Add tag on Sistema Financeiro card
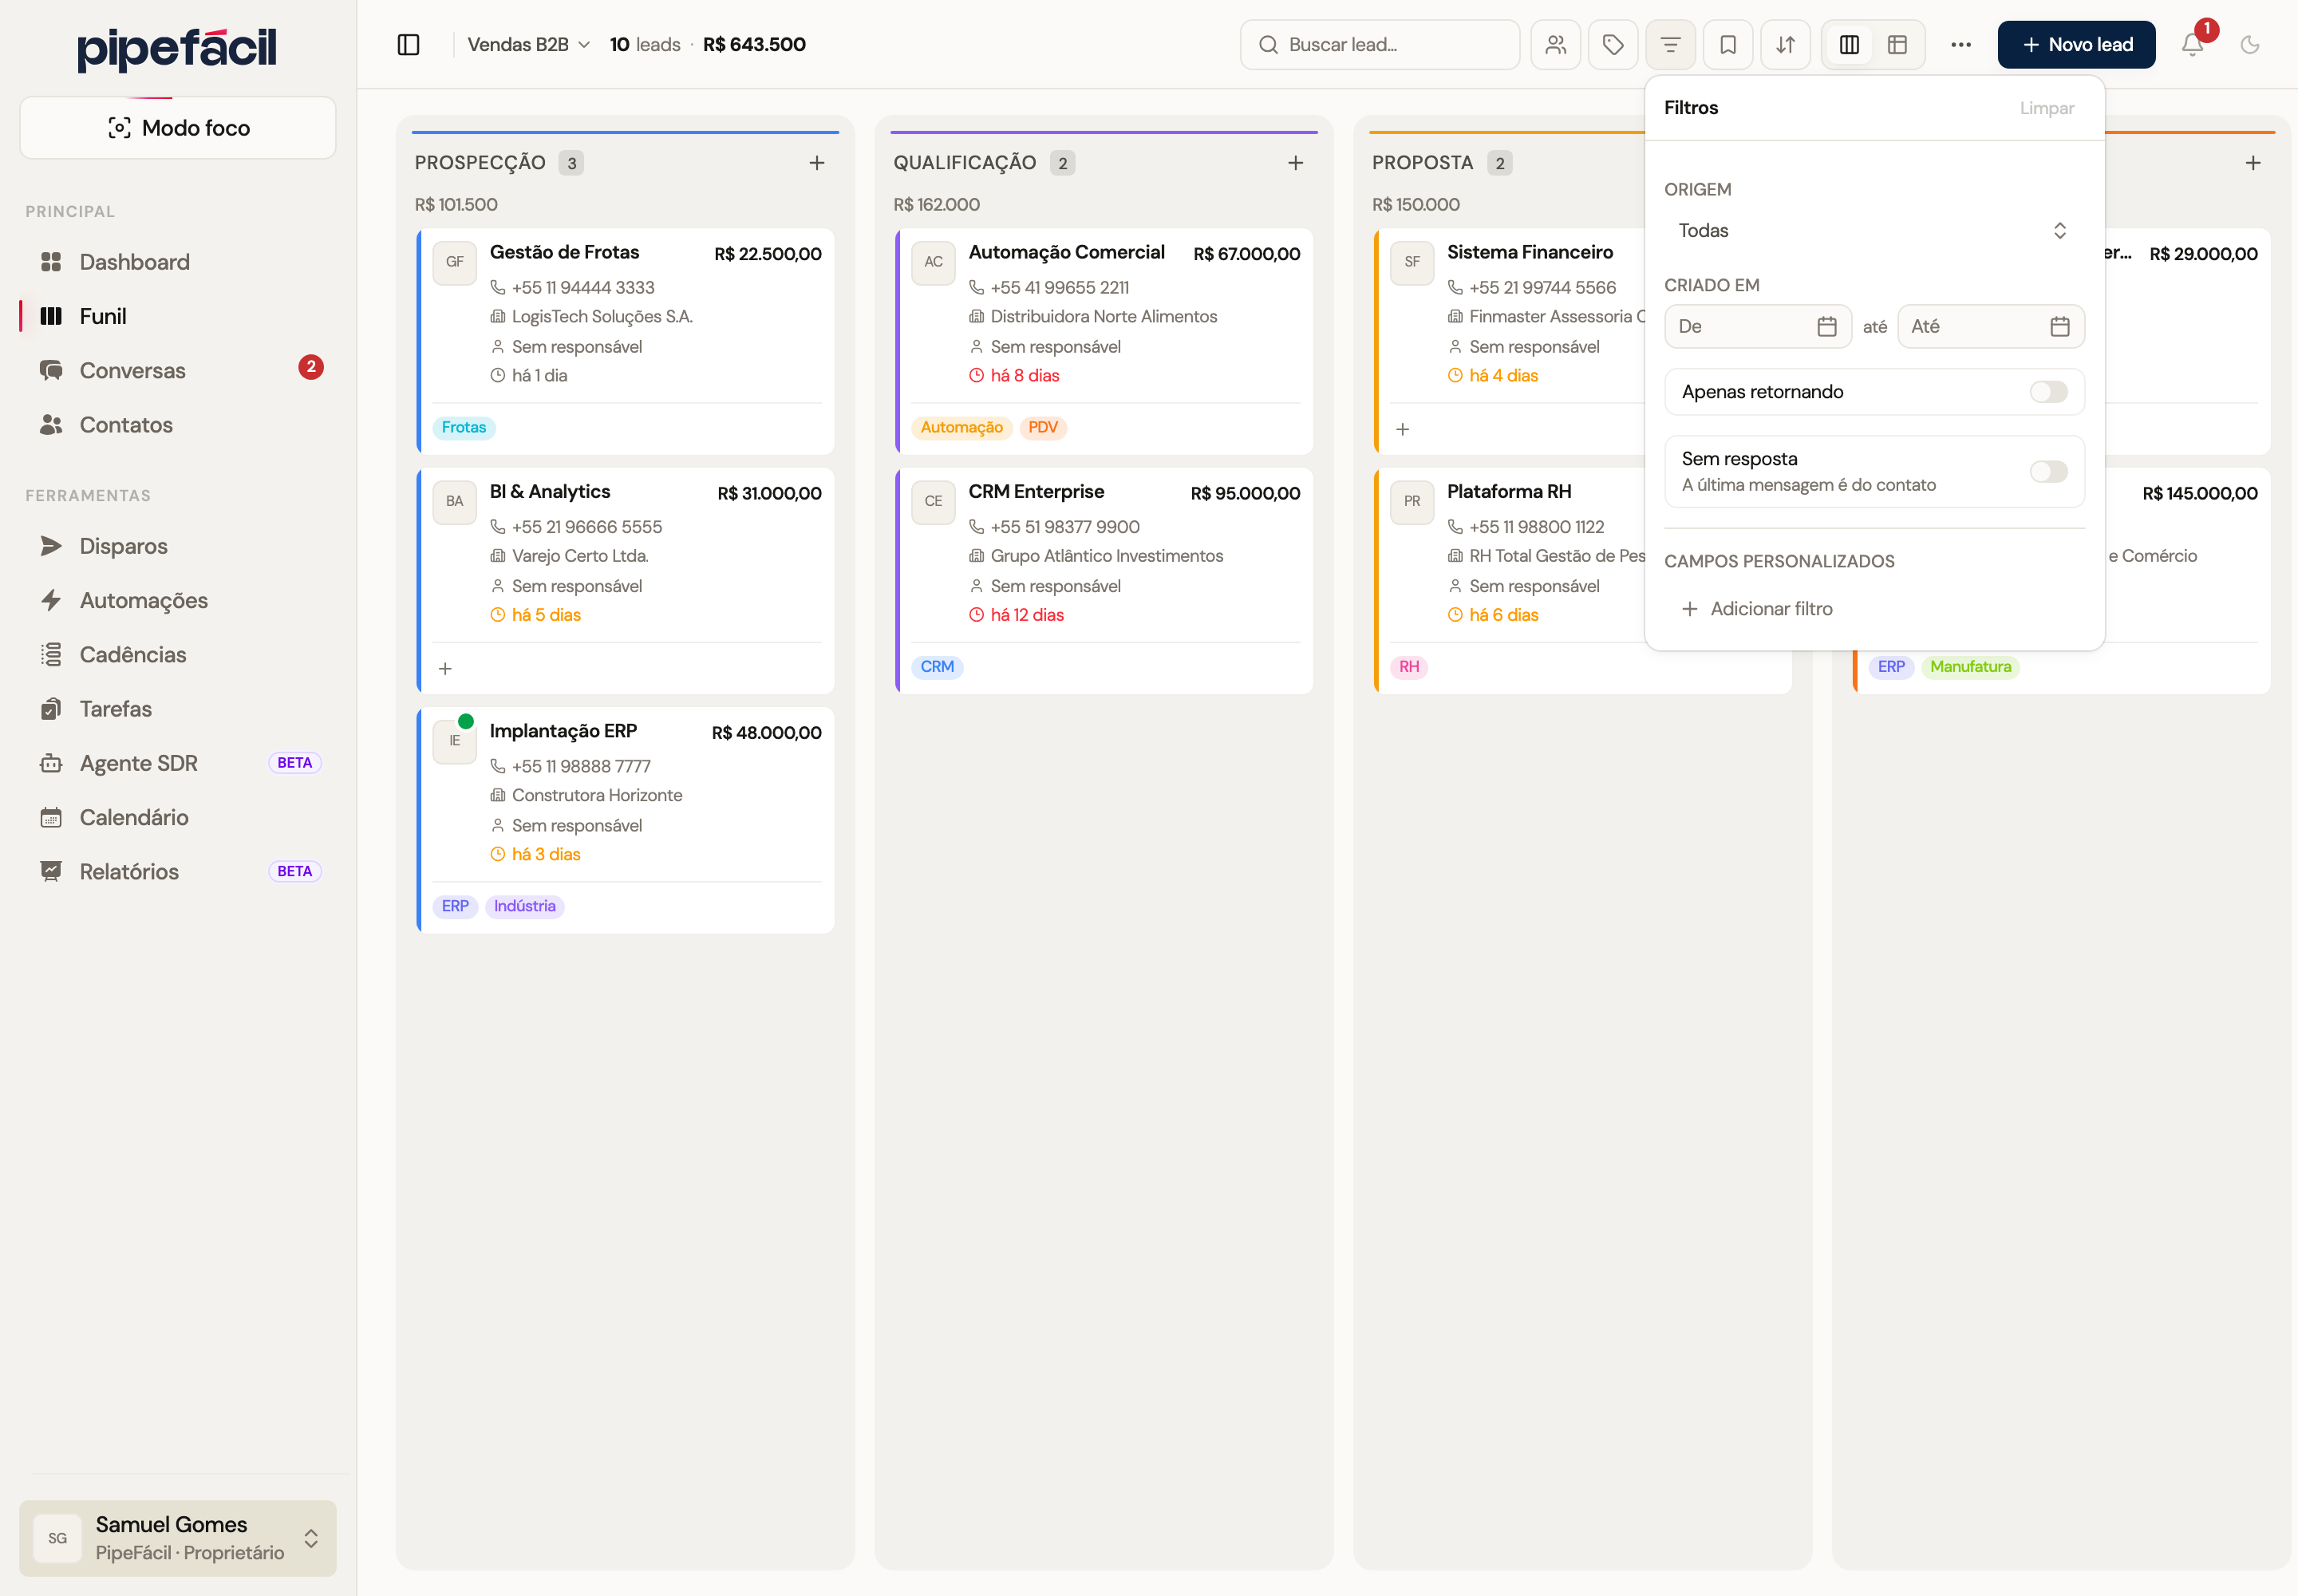Image resolution: width=2298 pixels, height=1596 pixels. pyautogui.click(x=1402, y=429)
